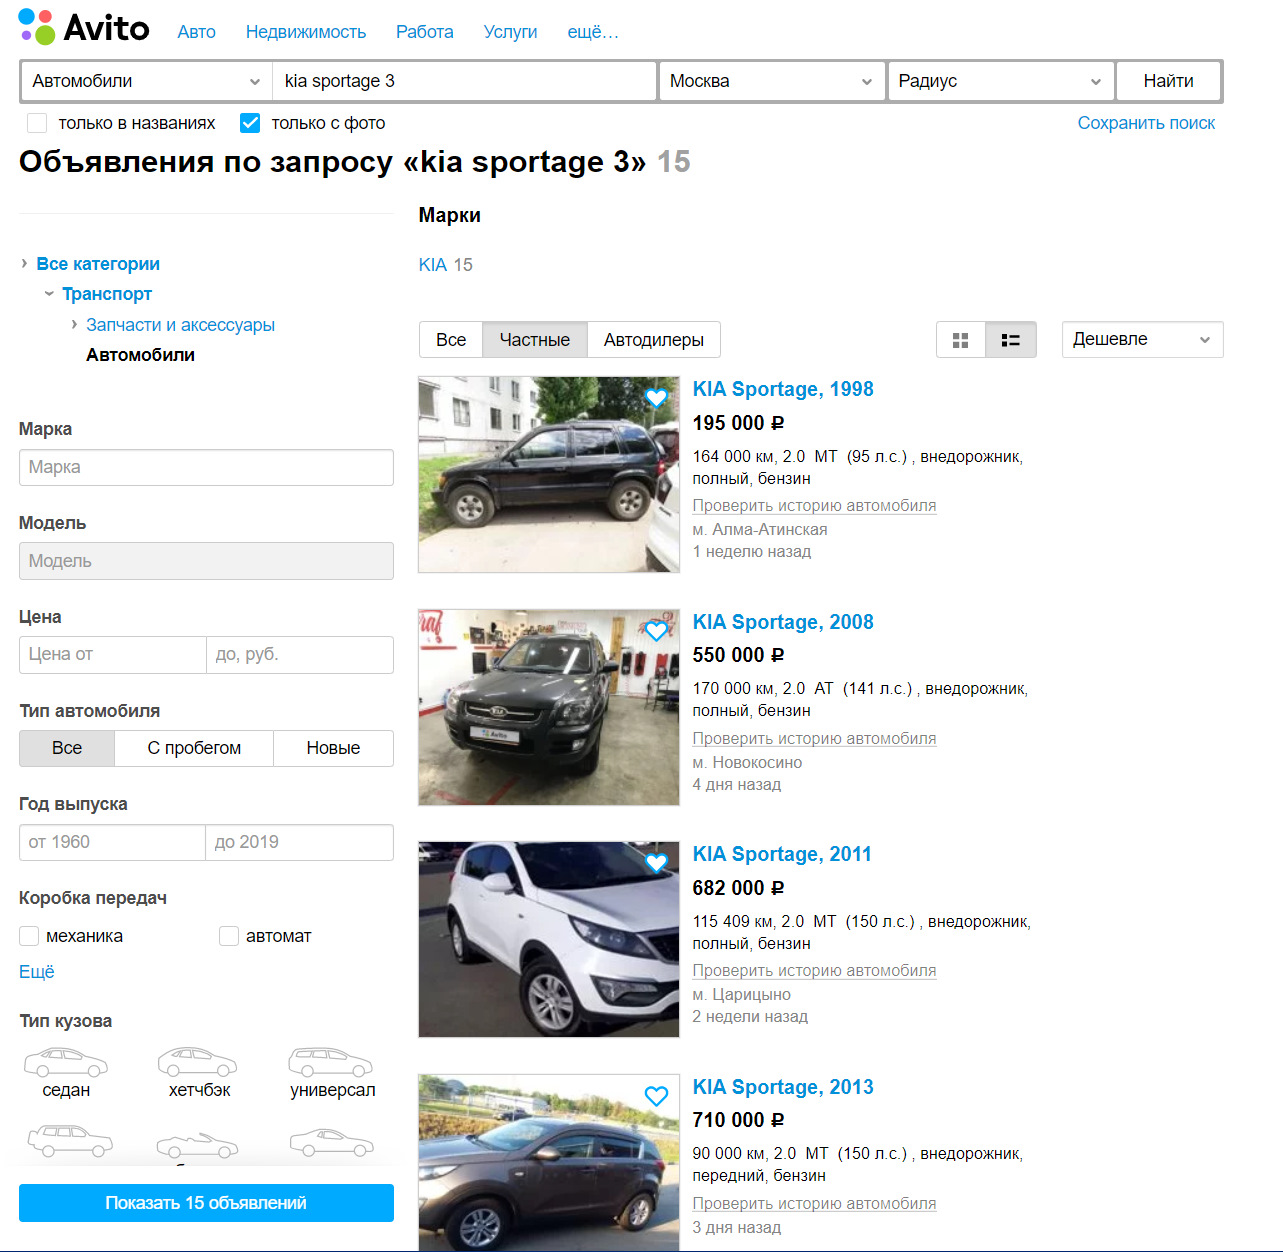Select the Все sellers tab
The image size is (1283, 1252).
(x=451, y=340)
